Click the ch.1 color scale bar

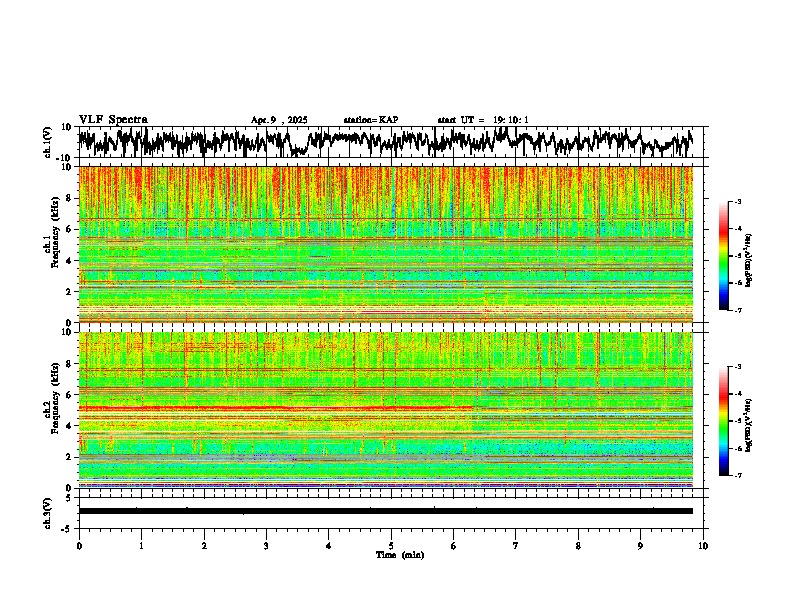point(723,256)
